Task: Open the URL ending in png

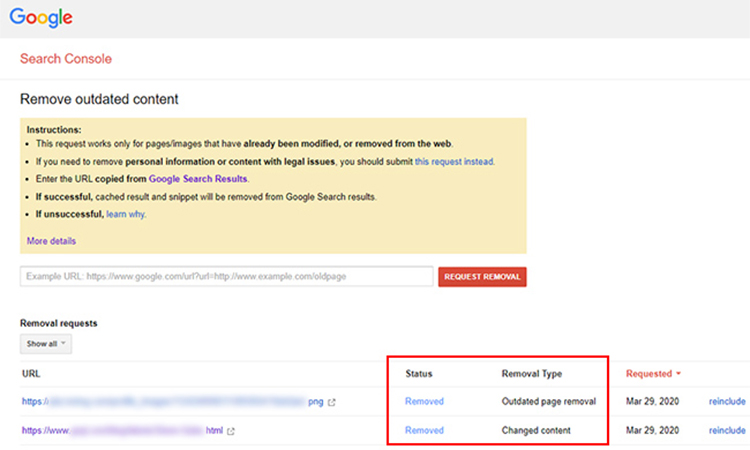Action: click(x=170, y=402)
